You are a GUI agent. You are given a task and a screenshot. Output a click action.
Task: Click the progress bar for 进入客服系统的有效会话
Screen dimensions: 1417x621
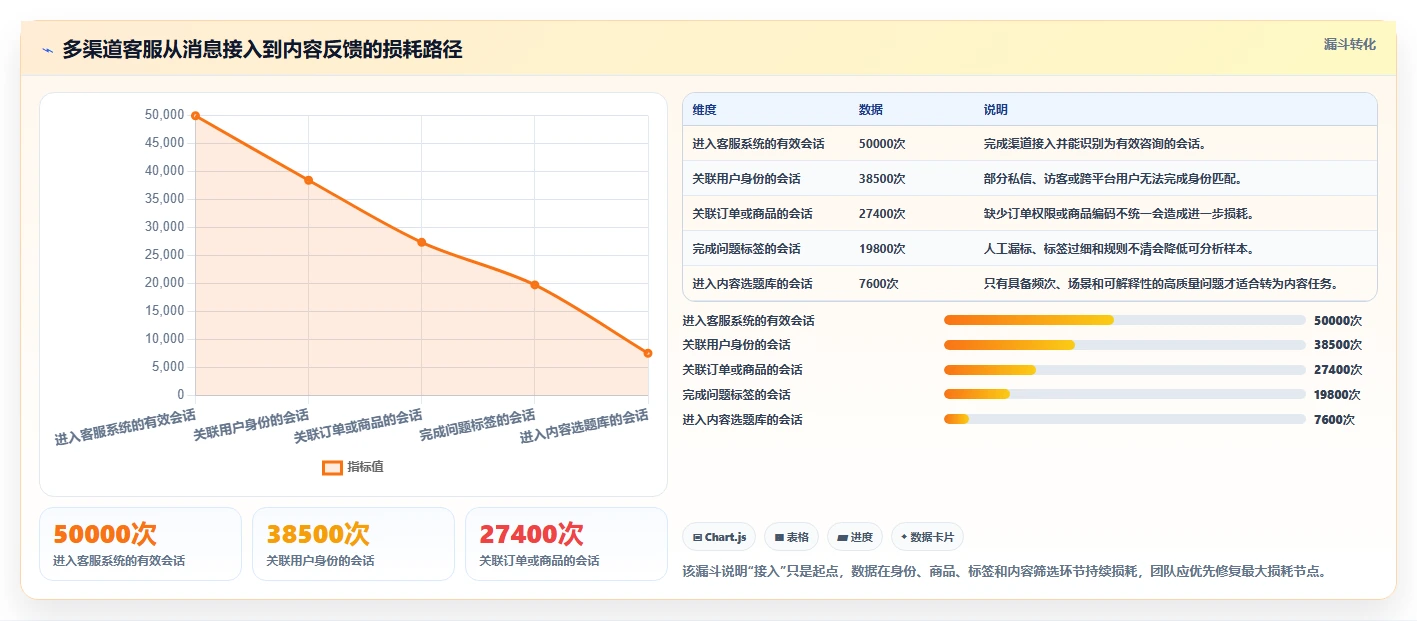pyautogui.click(x=1124, y=320)
